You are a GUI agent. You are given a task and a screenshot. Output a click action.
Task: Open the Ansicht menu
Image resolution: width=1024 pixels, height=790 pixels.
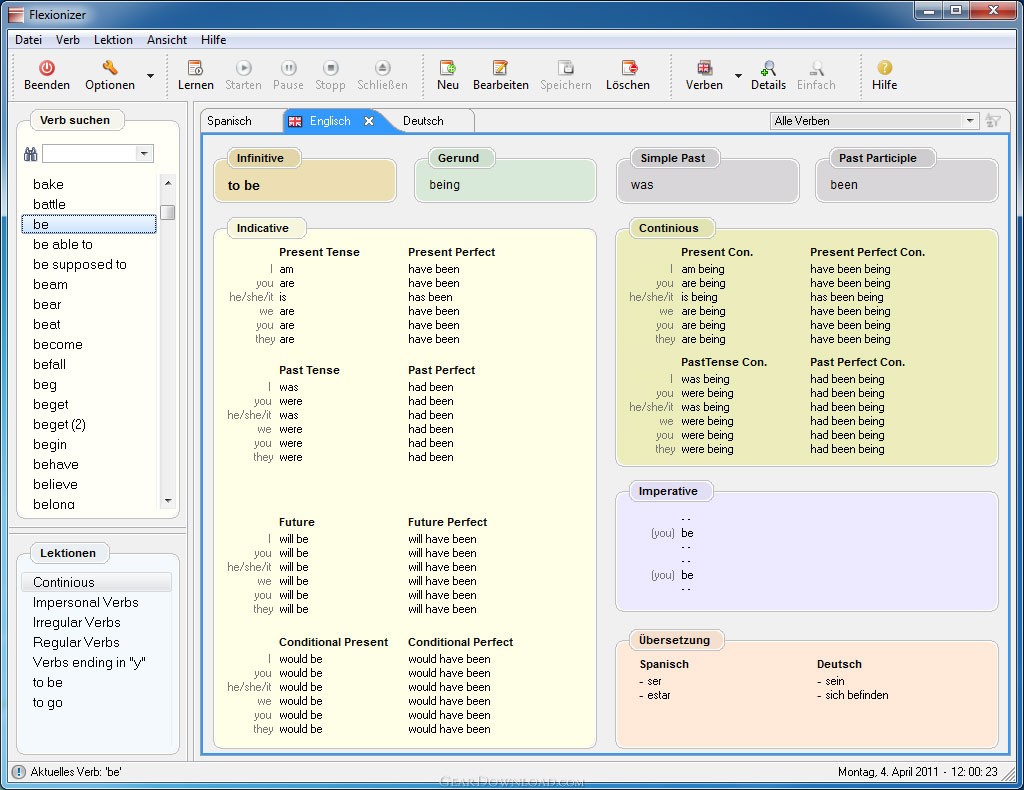pyautogui.click(x=167, y=40)
